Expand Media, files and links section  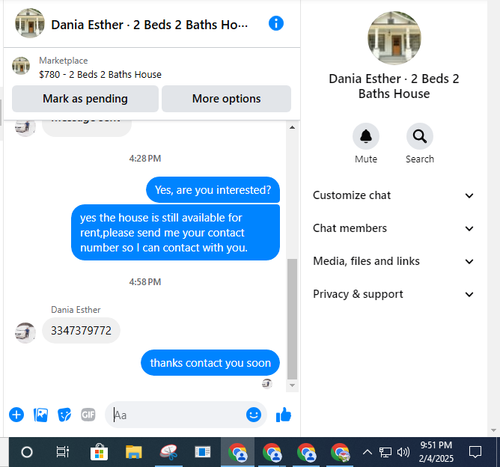point(393,261)
